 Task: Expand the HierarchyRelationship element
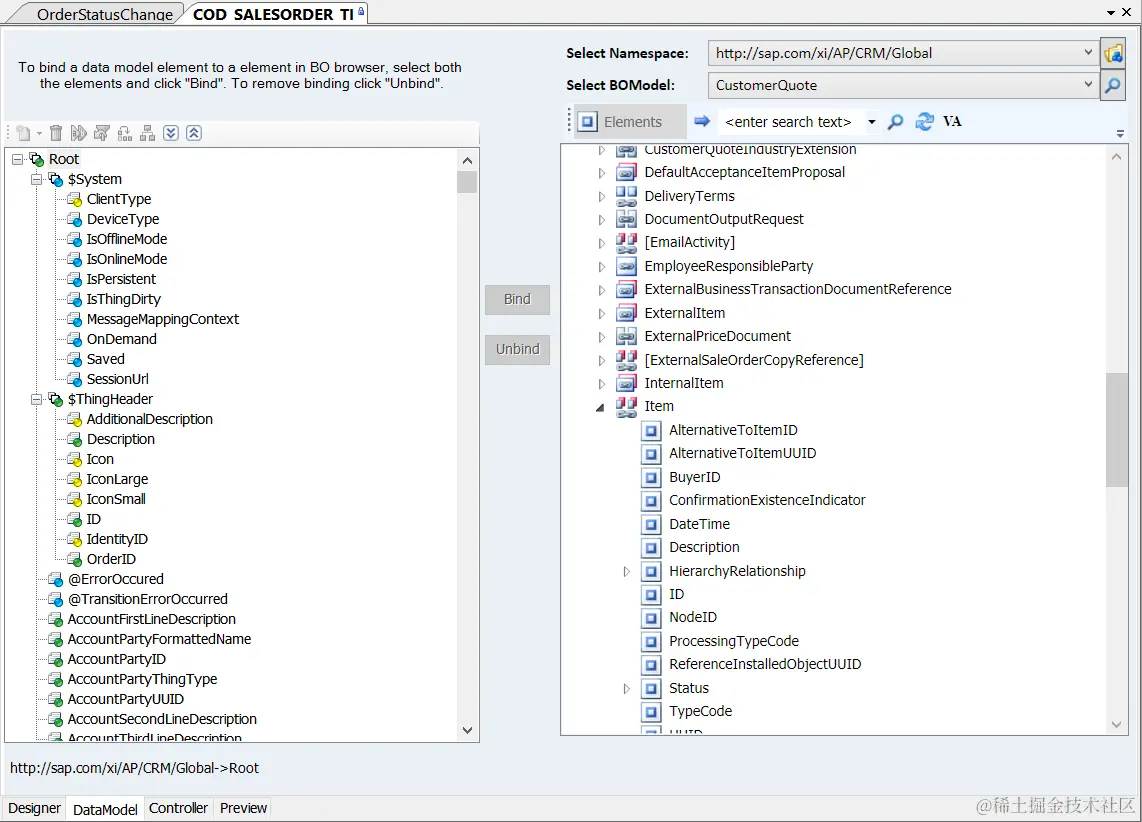pyautogui.click(x=626, y=572)
